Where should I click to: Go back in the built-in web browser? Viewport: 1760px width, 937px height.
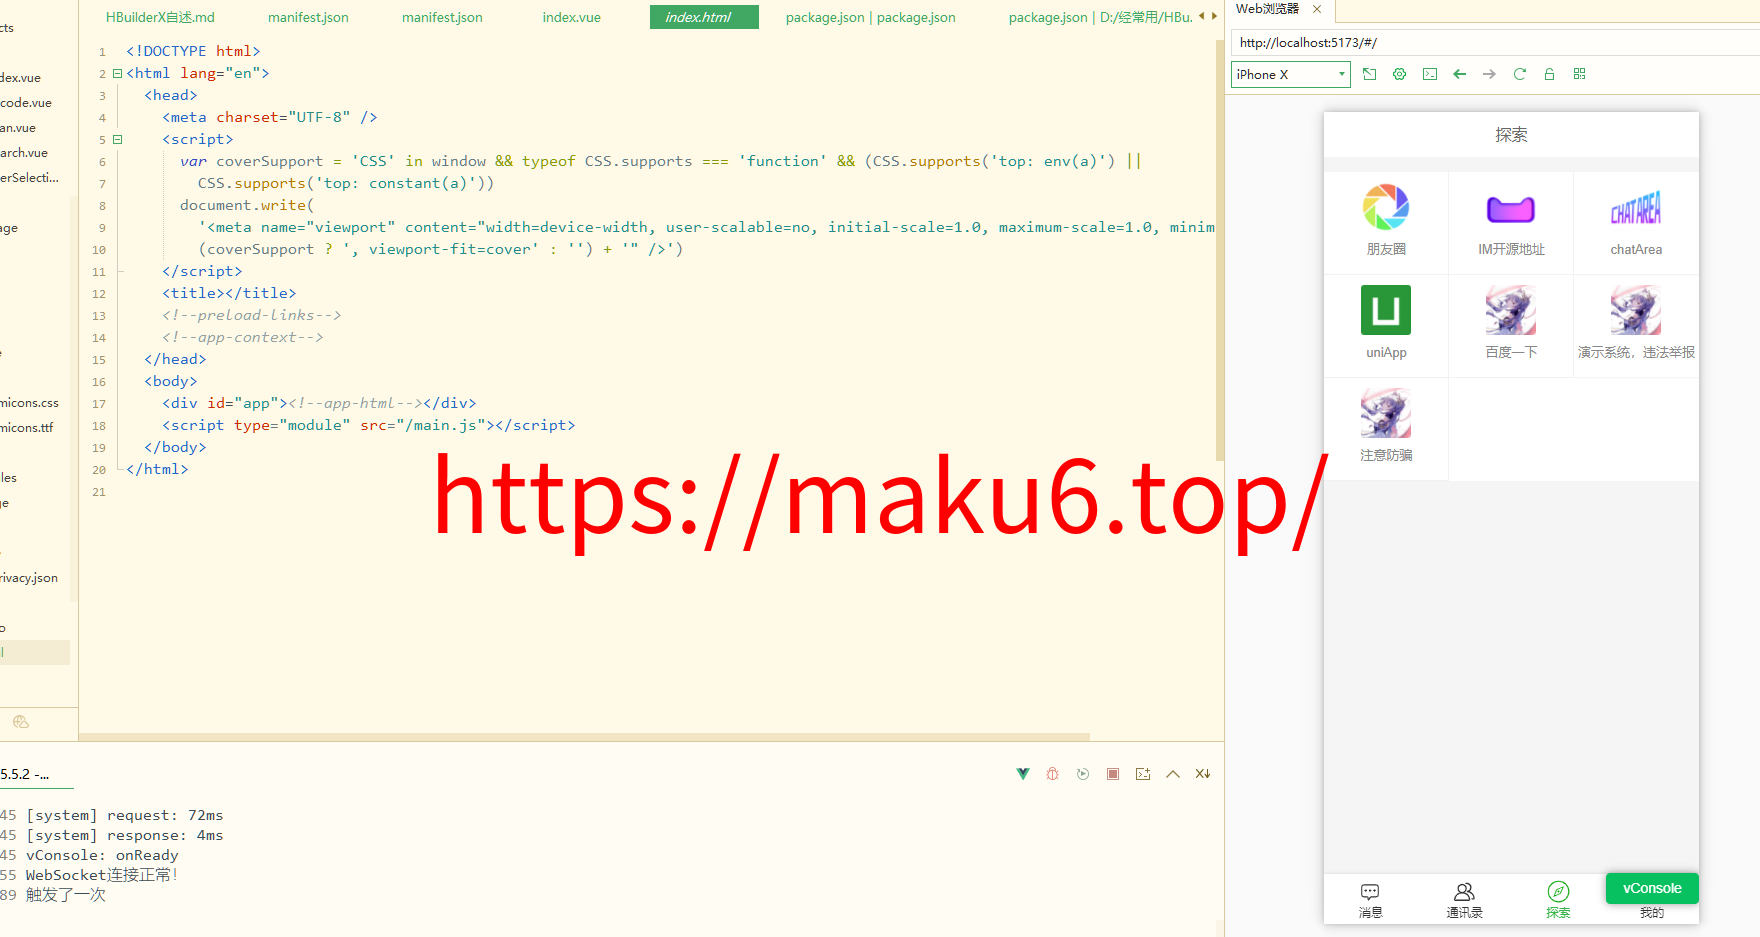coord(1460,74)
